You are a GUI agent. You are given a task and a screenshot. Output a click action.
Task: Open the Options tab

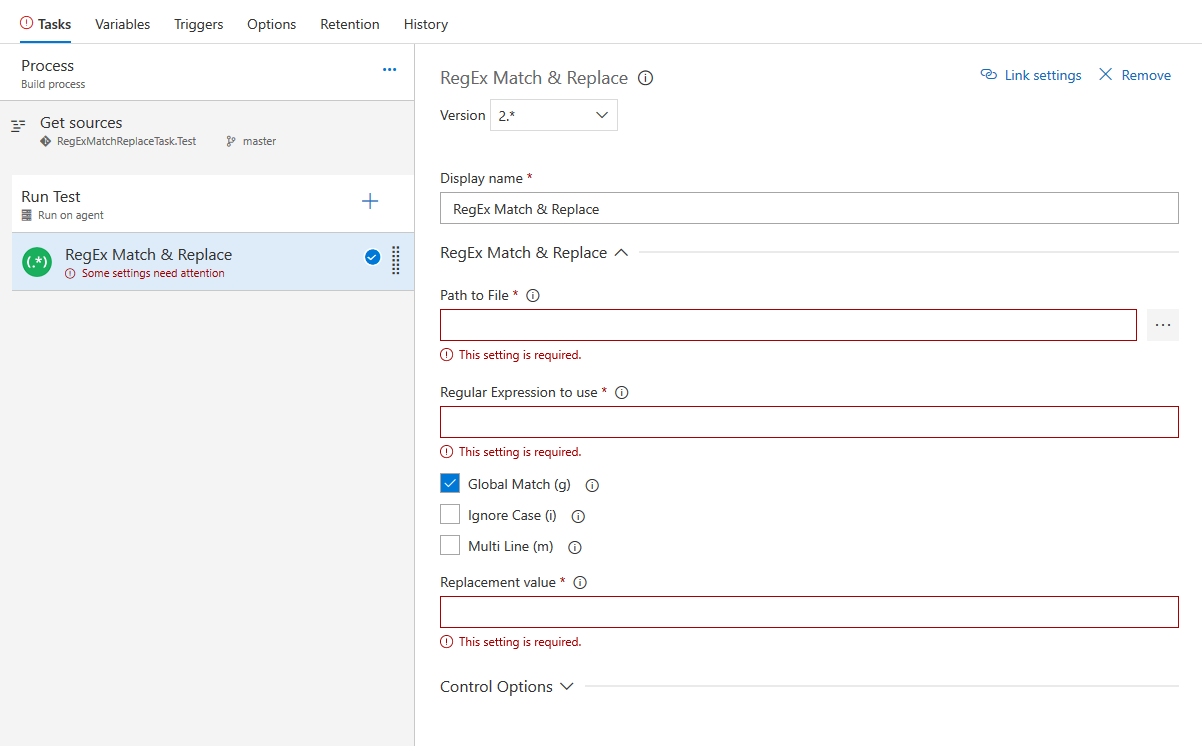point(272,24)
